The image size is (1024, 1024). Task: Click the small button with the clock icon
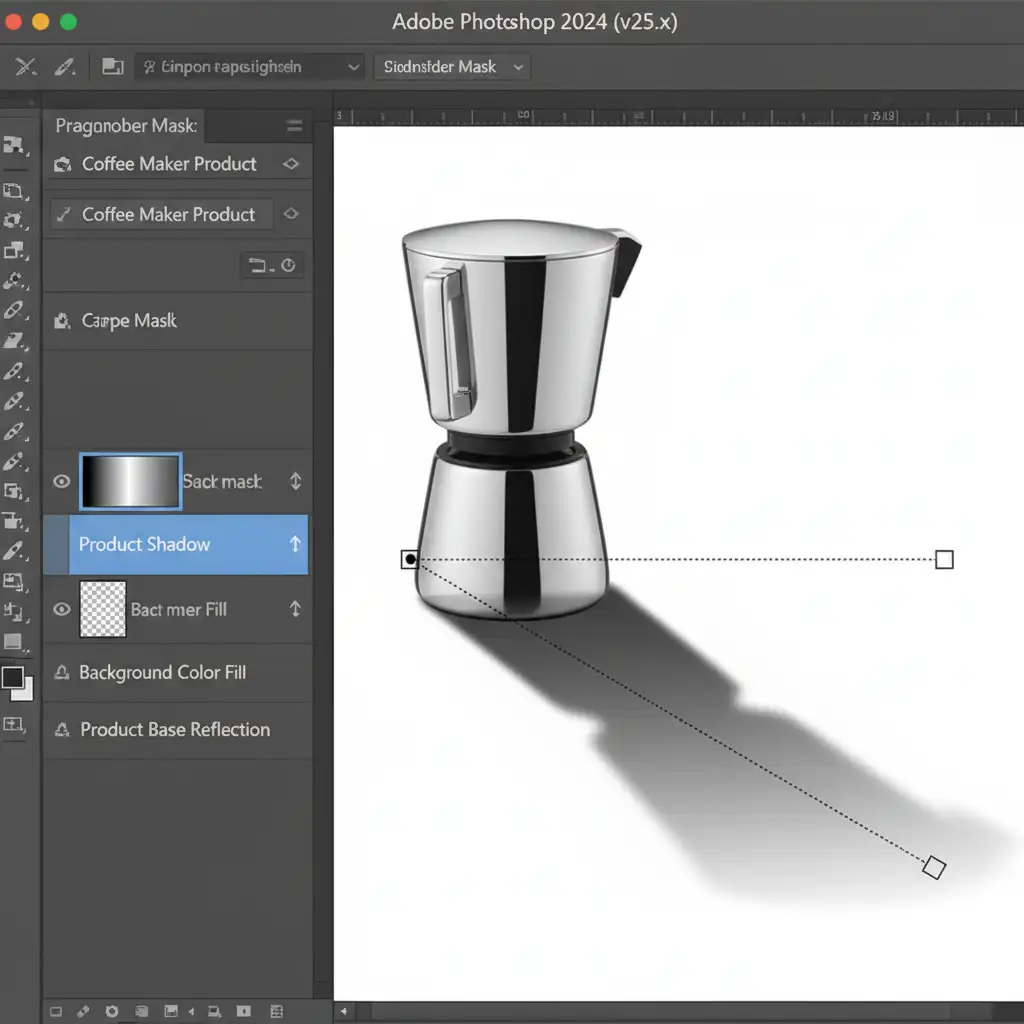288,265
